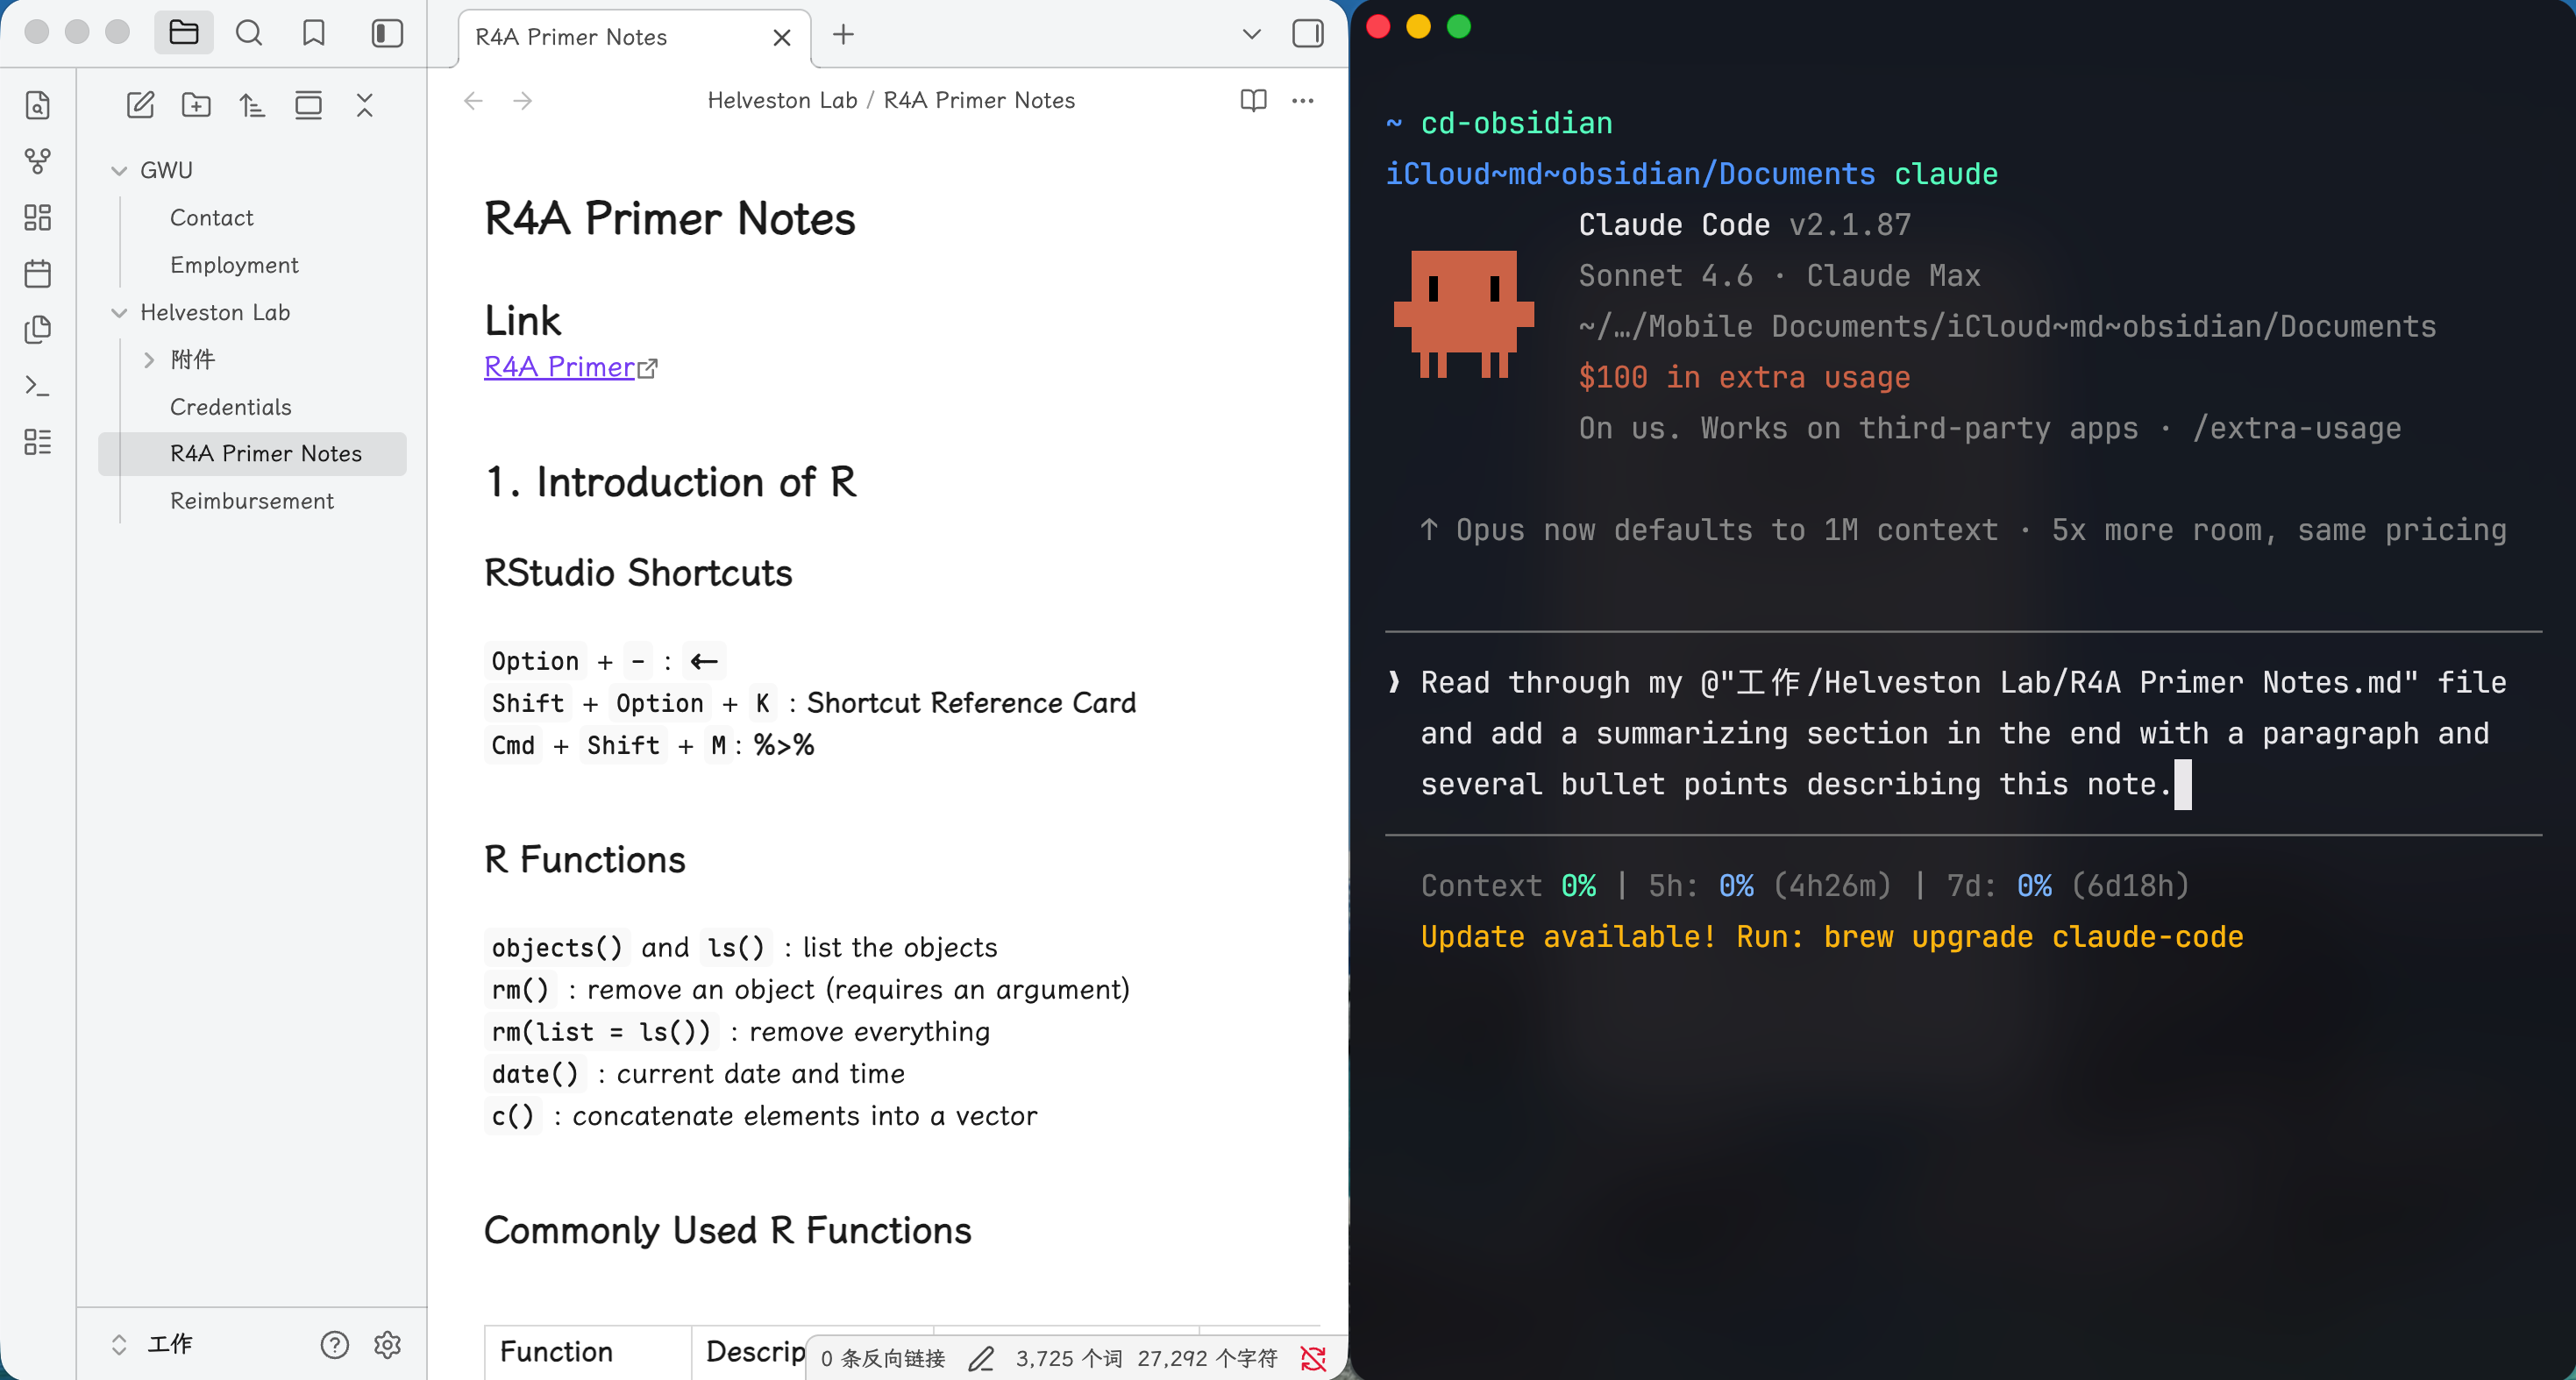Viewport: 2576px width, 1380px height.
Task: Open the Reimbursement note
Action: click(251, 500)
